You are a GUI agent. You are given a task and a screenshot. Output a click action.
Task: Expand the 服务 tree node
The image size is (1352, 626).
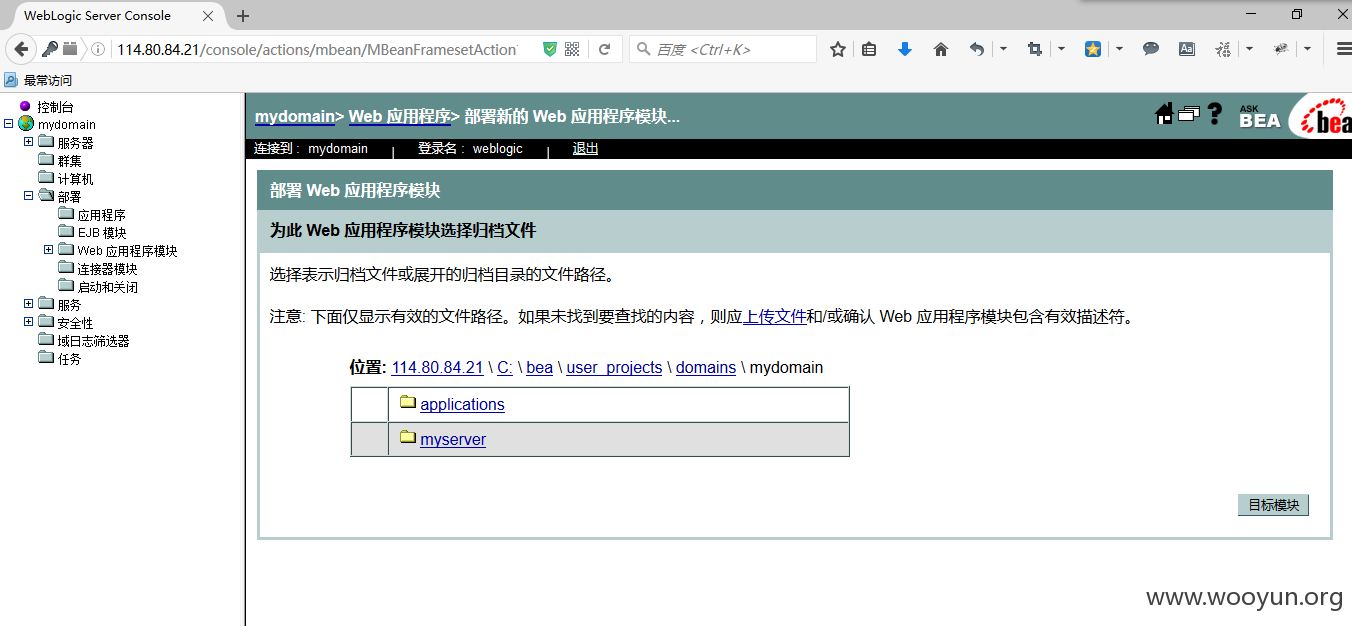click(28, 304)
